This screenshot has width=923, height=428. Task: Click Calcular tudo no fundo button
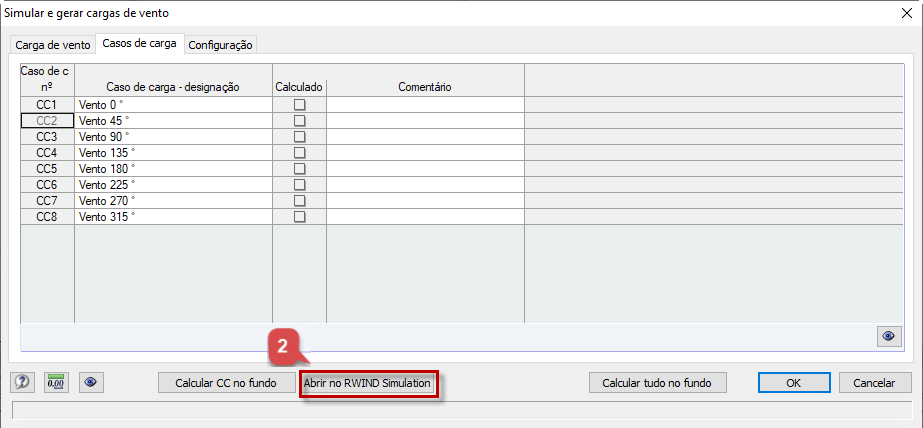click(657, 383)
